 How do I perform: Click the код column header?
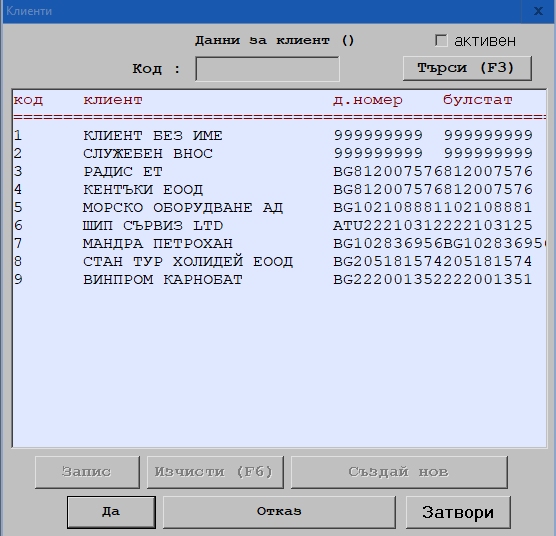(28, 100)
